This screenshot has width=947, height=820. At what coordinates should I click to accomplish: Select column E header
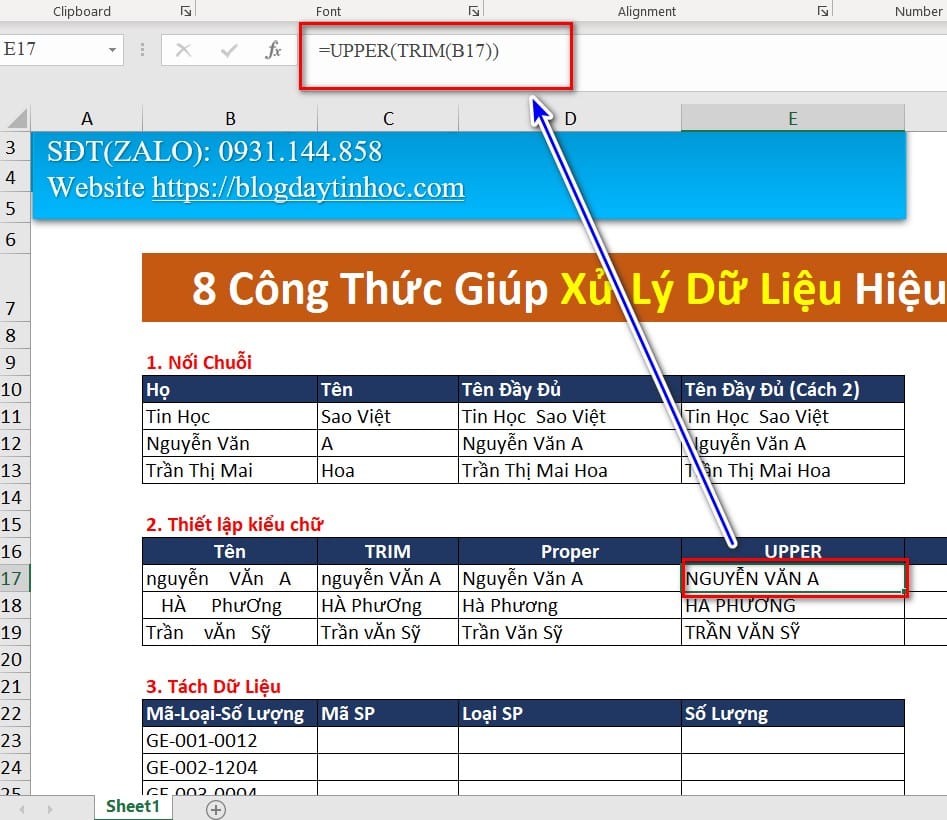click(x=792, y=118)
